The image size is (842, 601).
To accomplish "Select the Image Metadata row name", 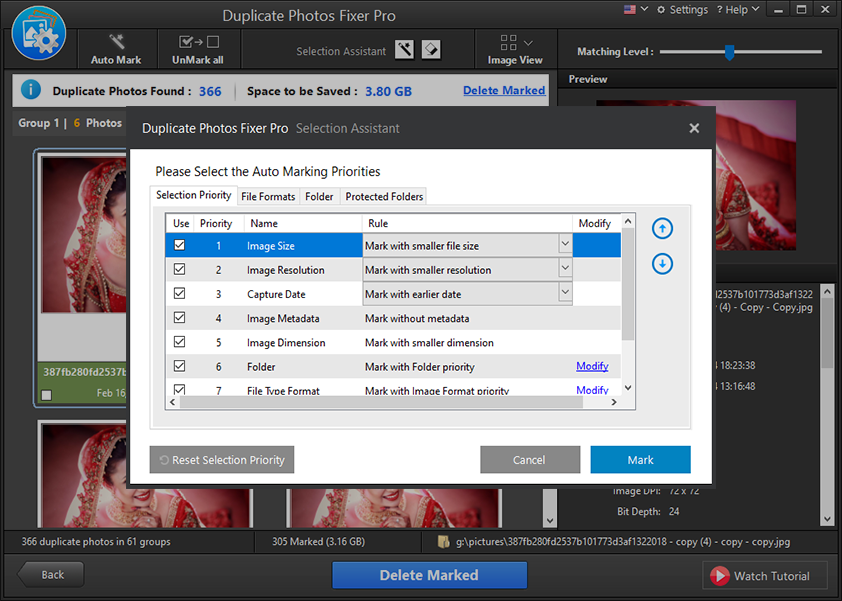I will 283,318.
